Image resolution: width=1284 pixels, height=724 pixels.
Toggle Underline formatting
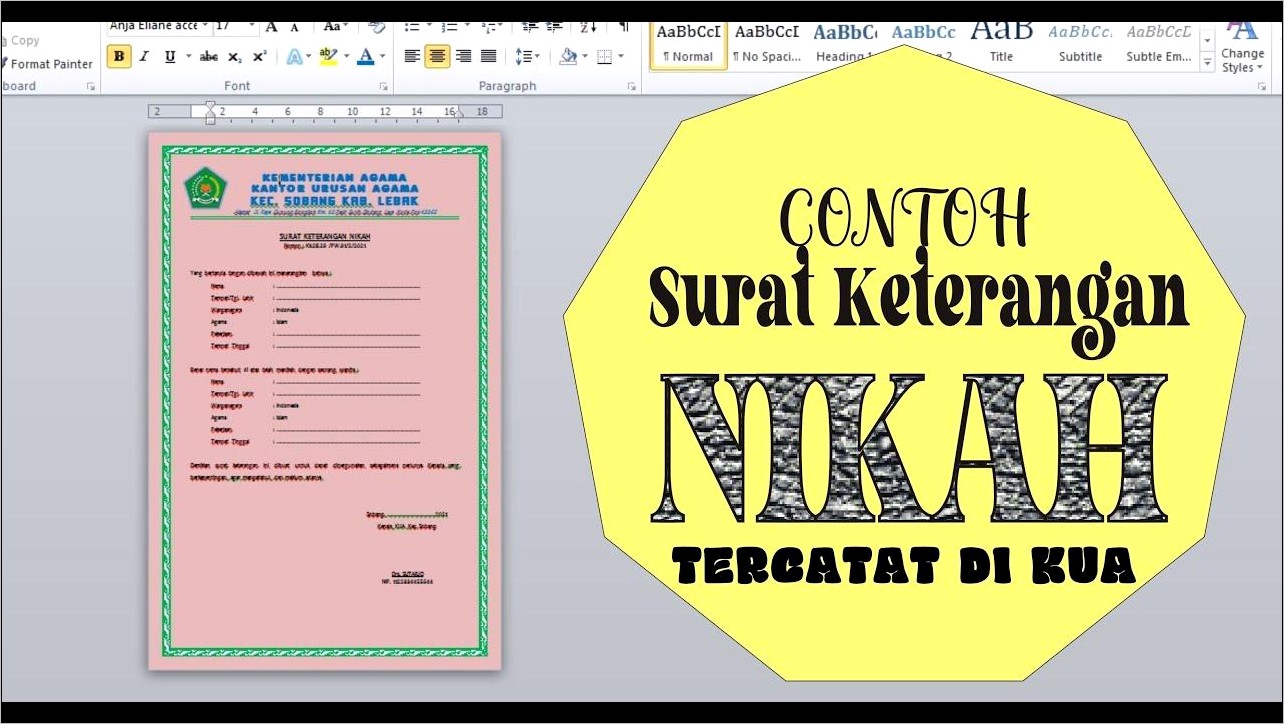coord(169,57)
